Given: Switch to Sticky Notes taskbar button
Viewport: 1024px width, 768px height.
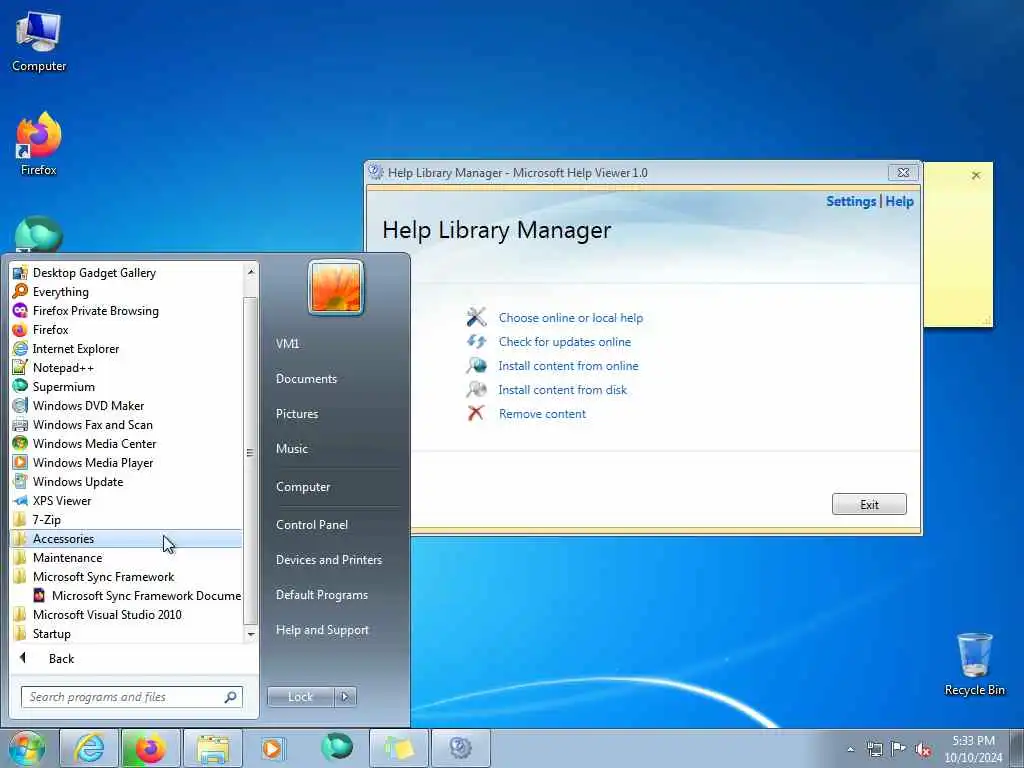Looking at the screenshot, I should (x=399, y=748).
